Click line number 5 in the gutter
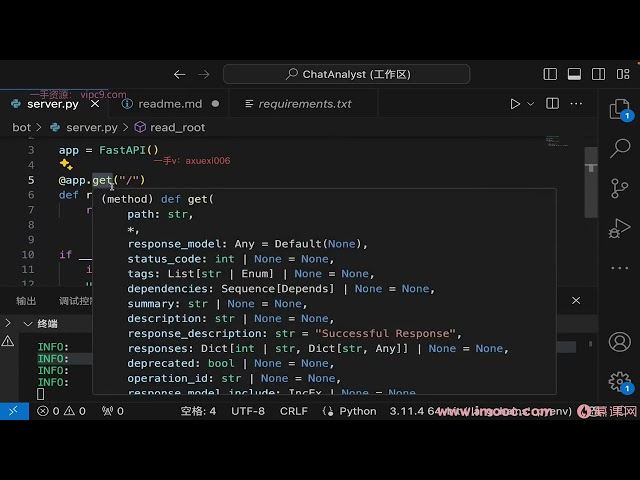Screen dimensions: 640x480 (x=31, y=180)
